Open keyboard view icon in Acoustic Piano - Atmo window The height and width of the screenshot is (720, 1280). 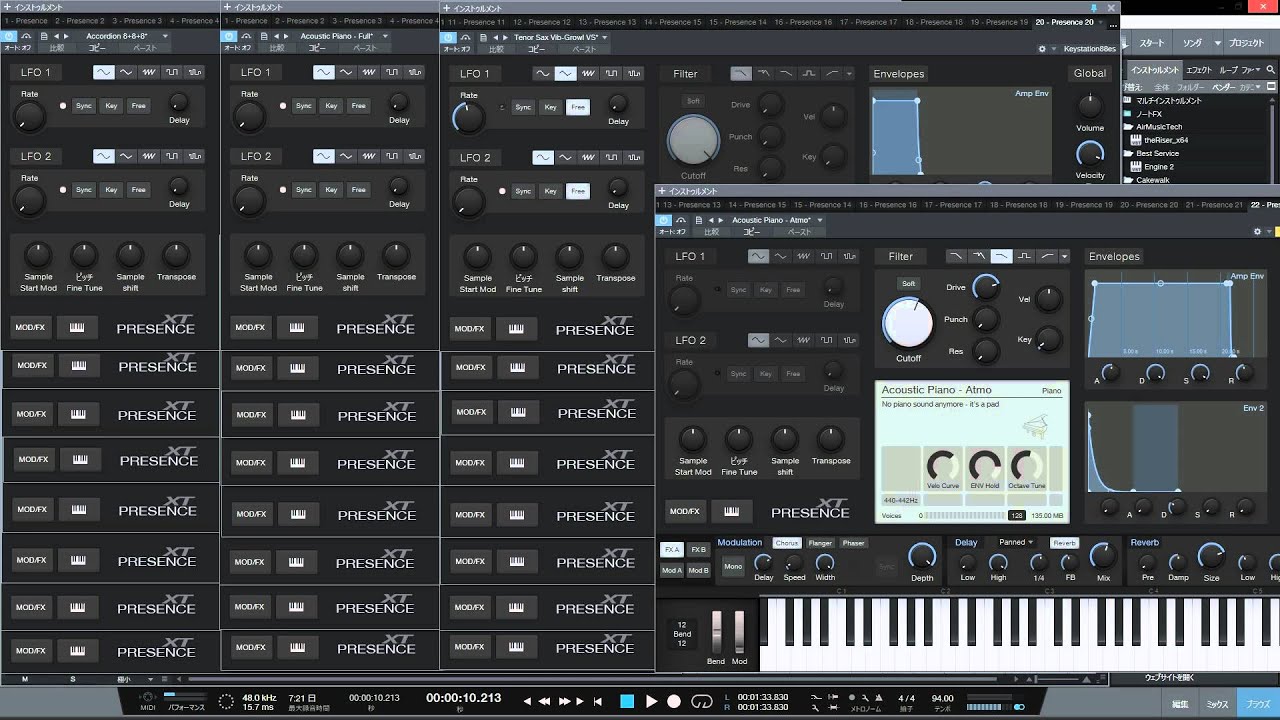point(732,511)
